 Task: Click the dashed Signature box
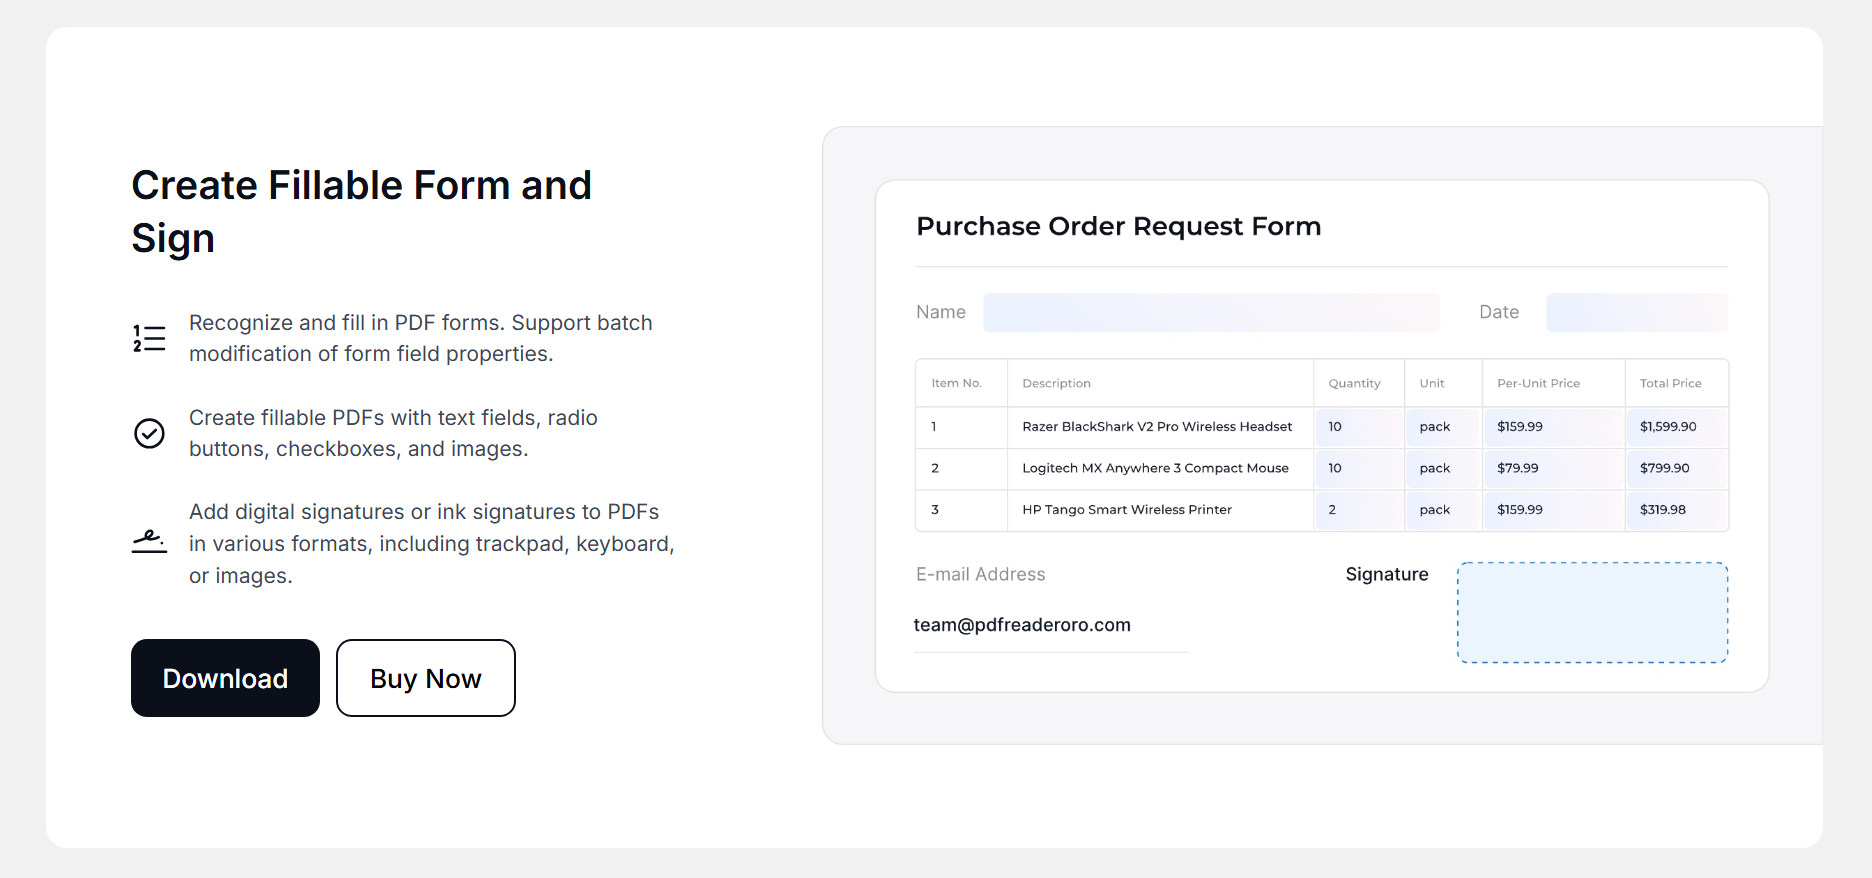[1592, 612]
